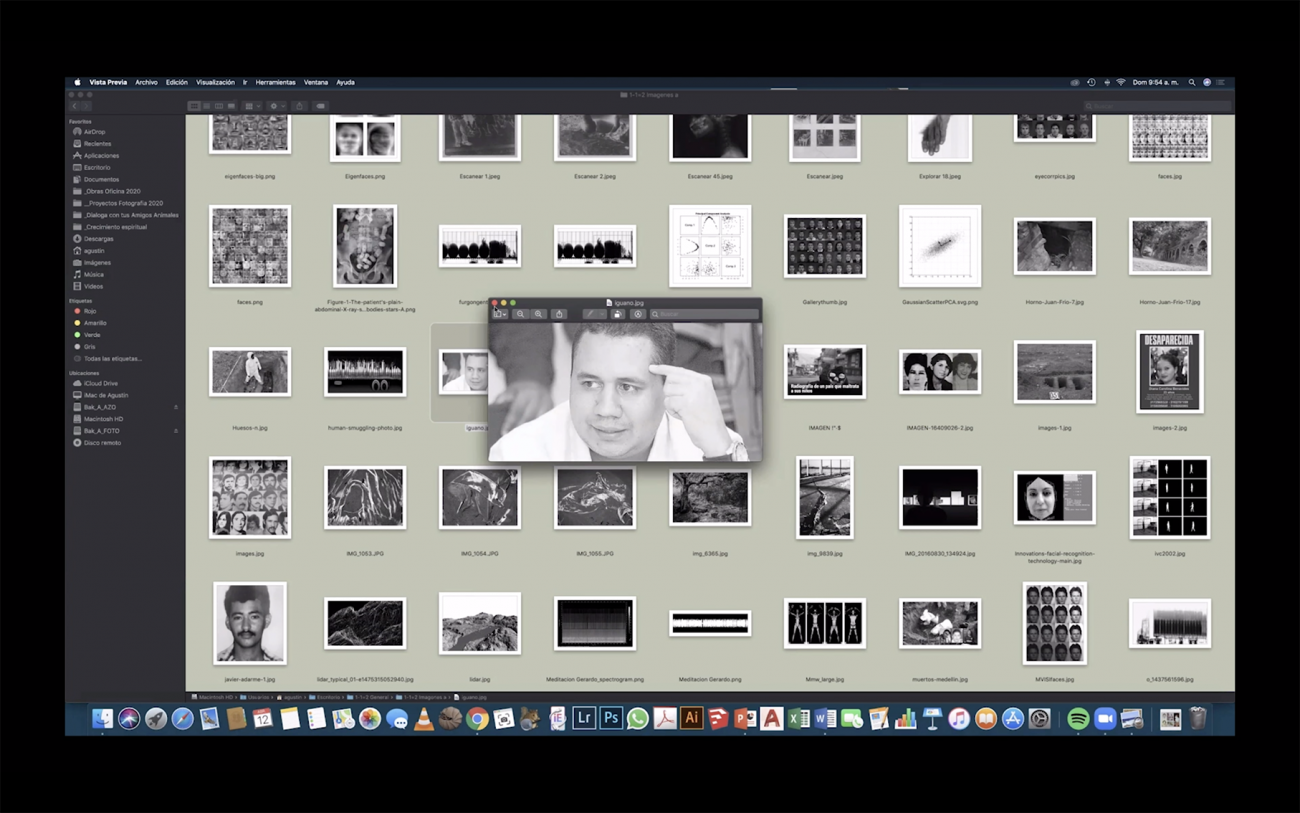Viewport: 1300px width, 813px height.
Task: Open Finder from the Dock
Action: [x=102, y=718]
